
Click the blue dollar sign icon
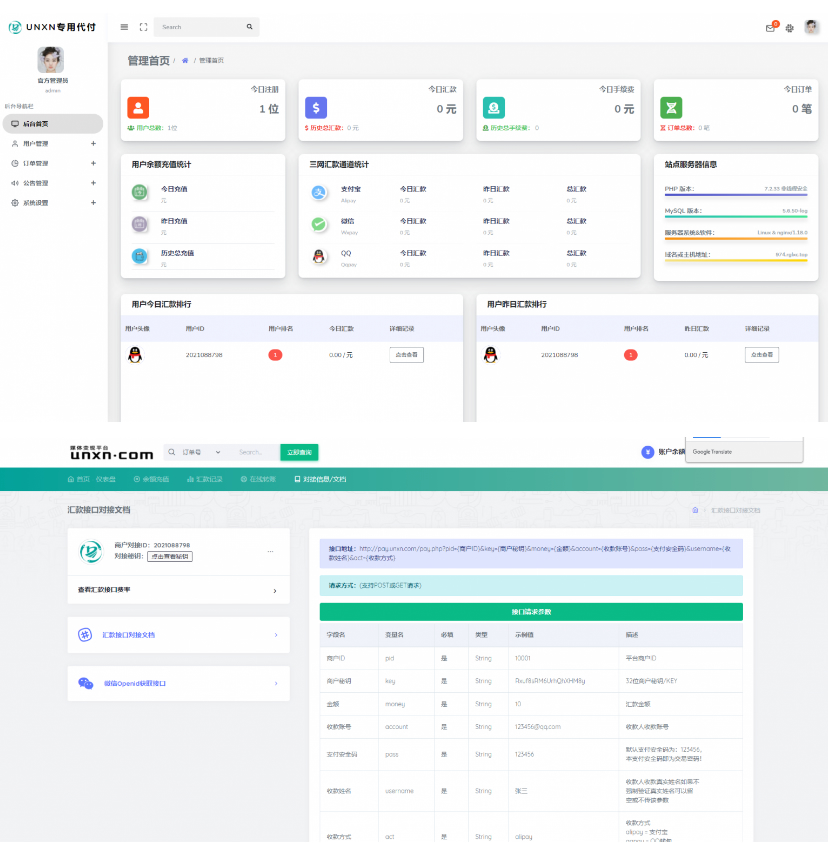click(x=315, y=107)
